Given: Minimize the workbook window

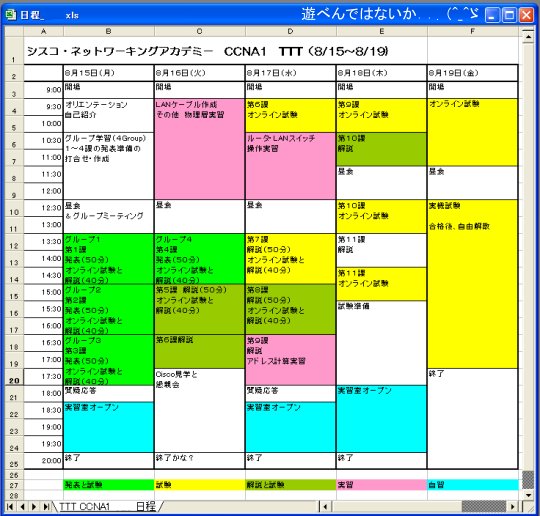Looking at the screenshot, I should (x=492, y=15).
